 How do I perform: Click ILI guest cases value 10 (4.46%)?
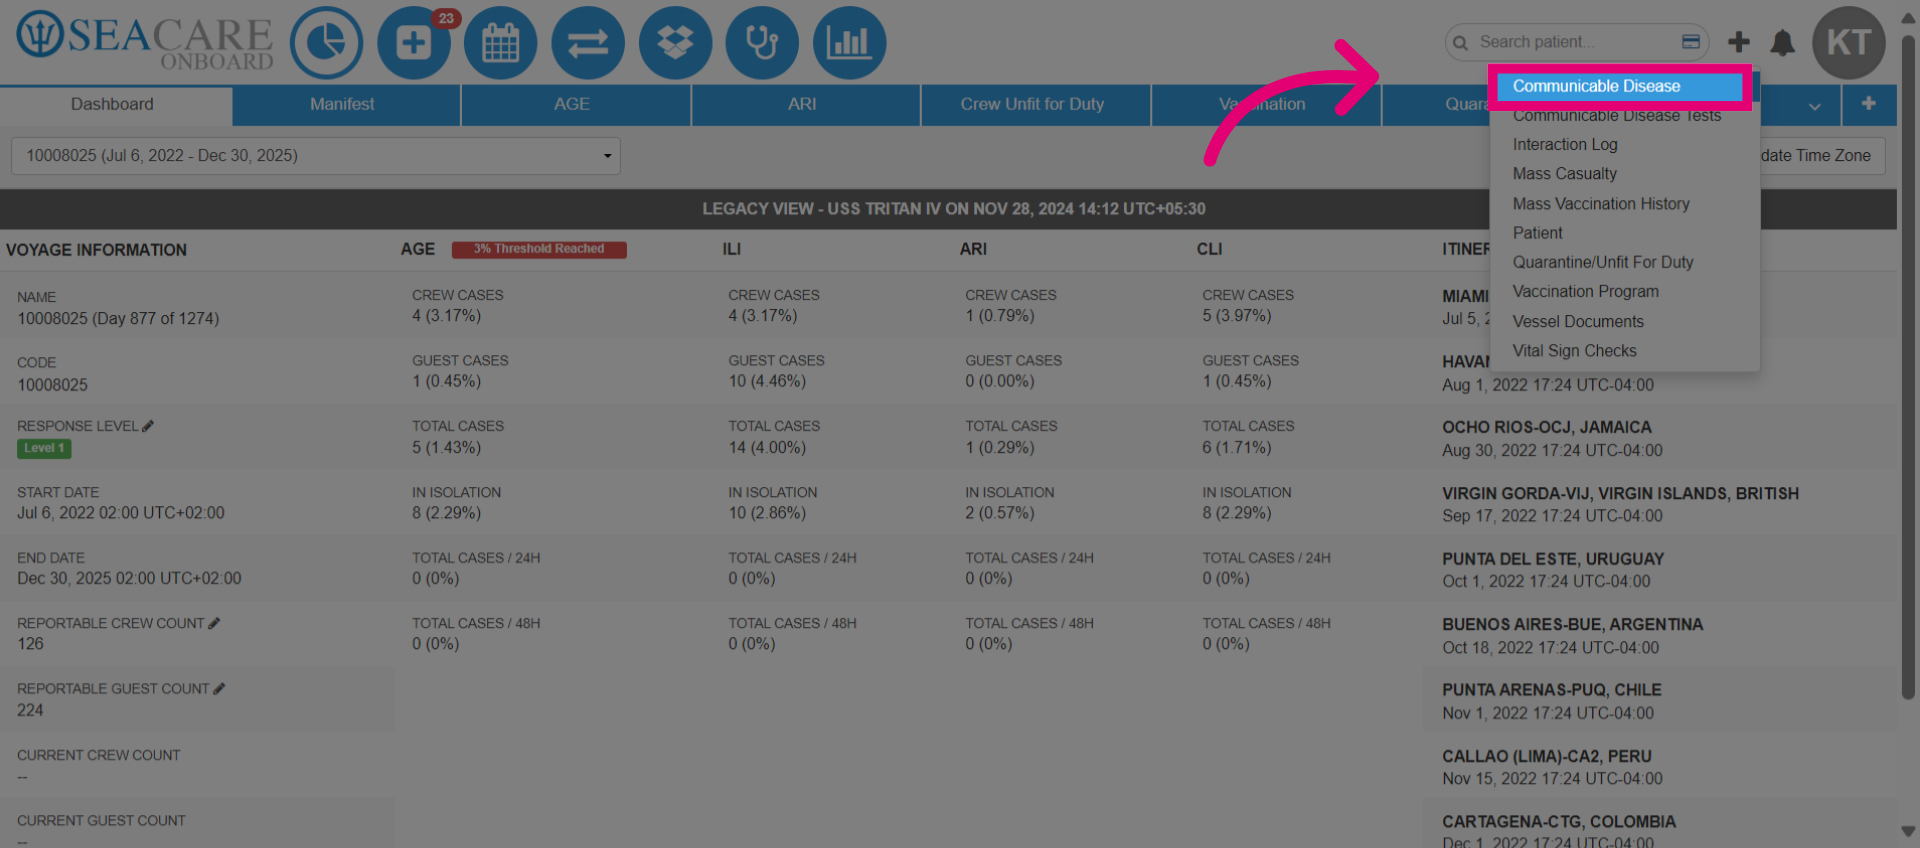pyautogui.click(x=767, y=381)
